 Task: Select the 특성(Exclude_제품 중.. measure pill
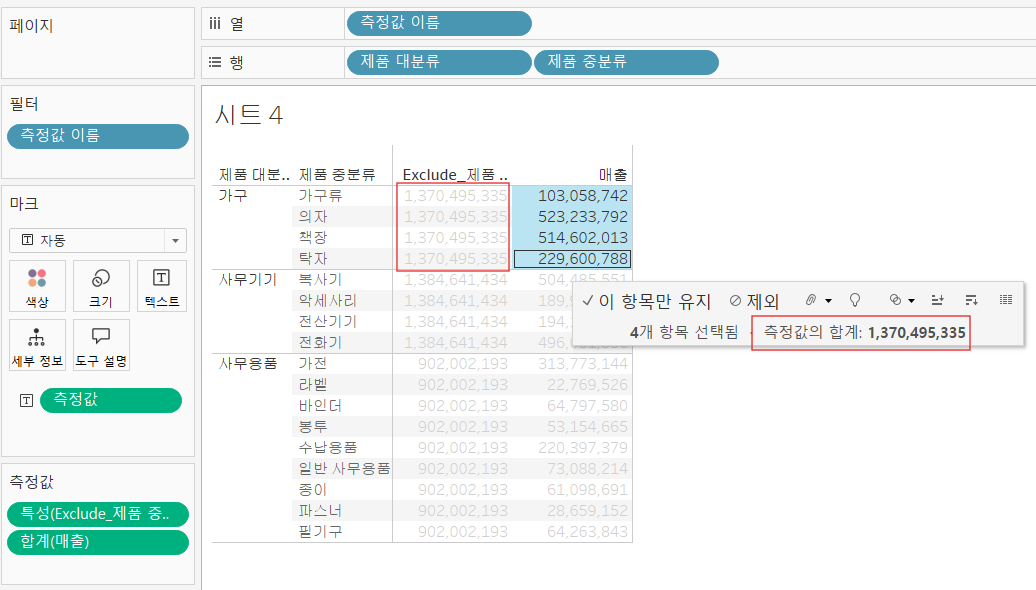98,514
